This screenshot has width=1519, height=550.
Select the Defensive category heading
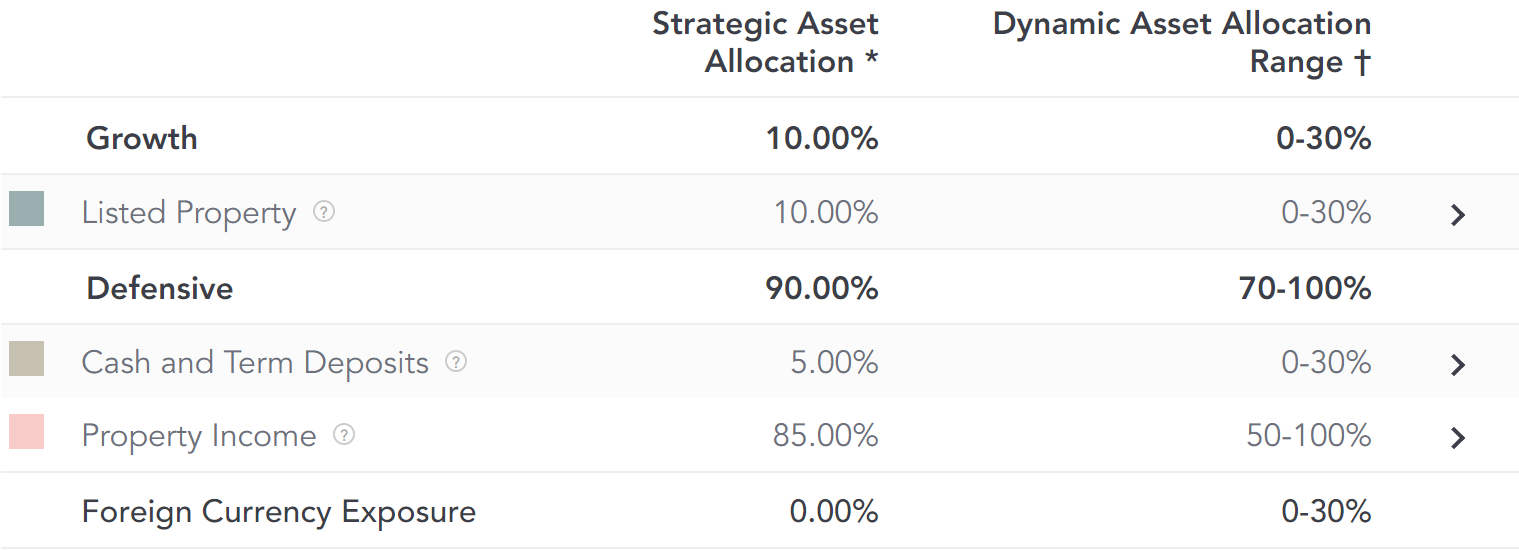pos(160,288)
